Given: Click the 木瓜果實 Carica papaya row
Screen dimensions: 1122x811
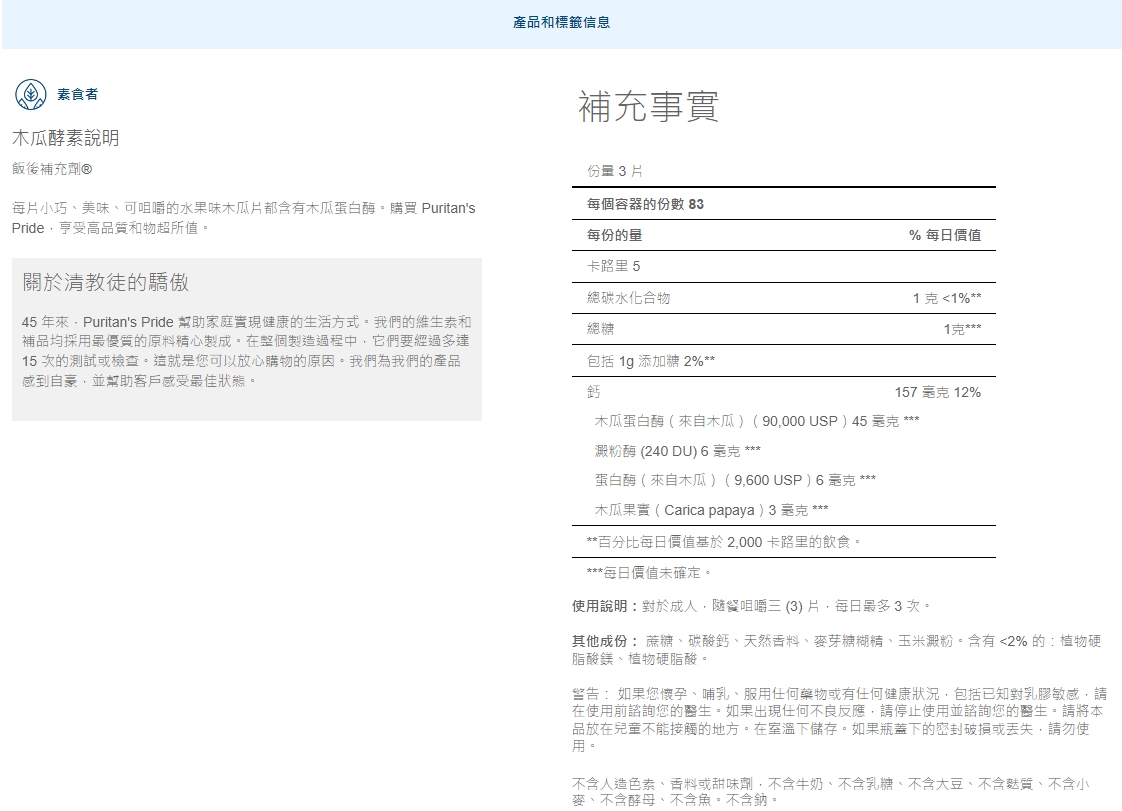Looking at the screenshot, I should pos(711,510).
